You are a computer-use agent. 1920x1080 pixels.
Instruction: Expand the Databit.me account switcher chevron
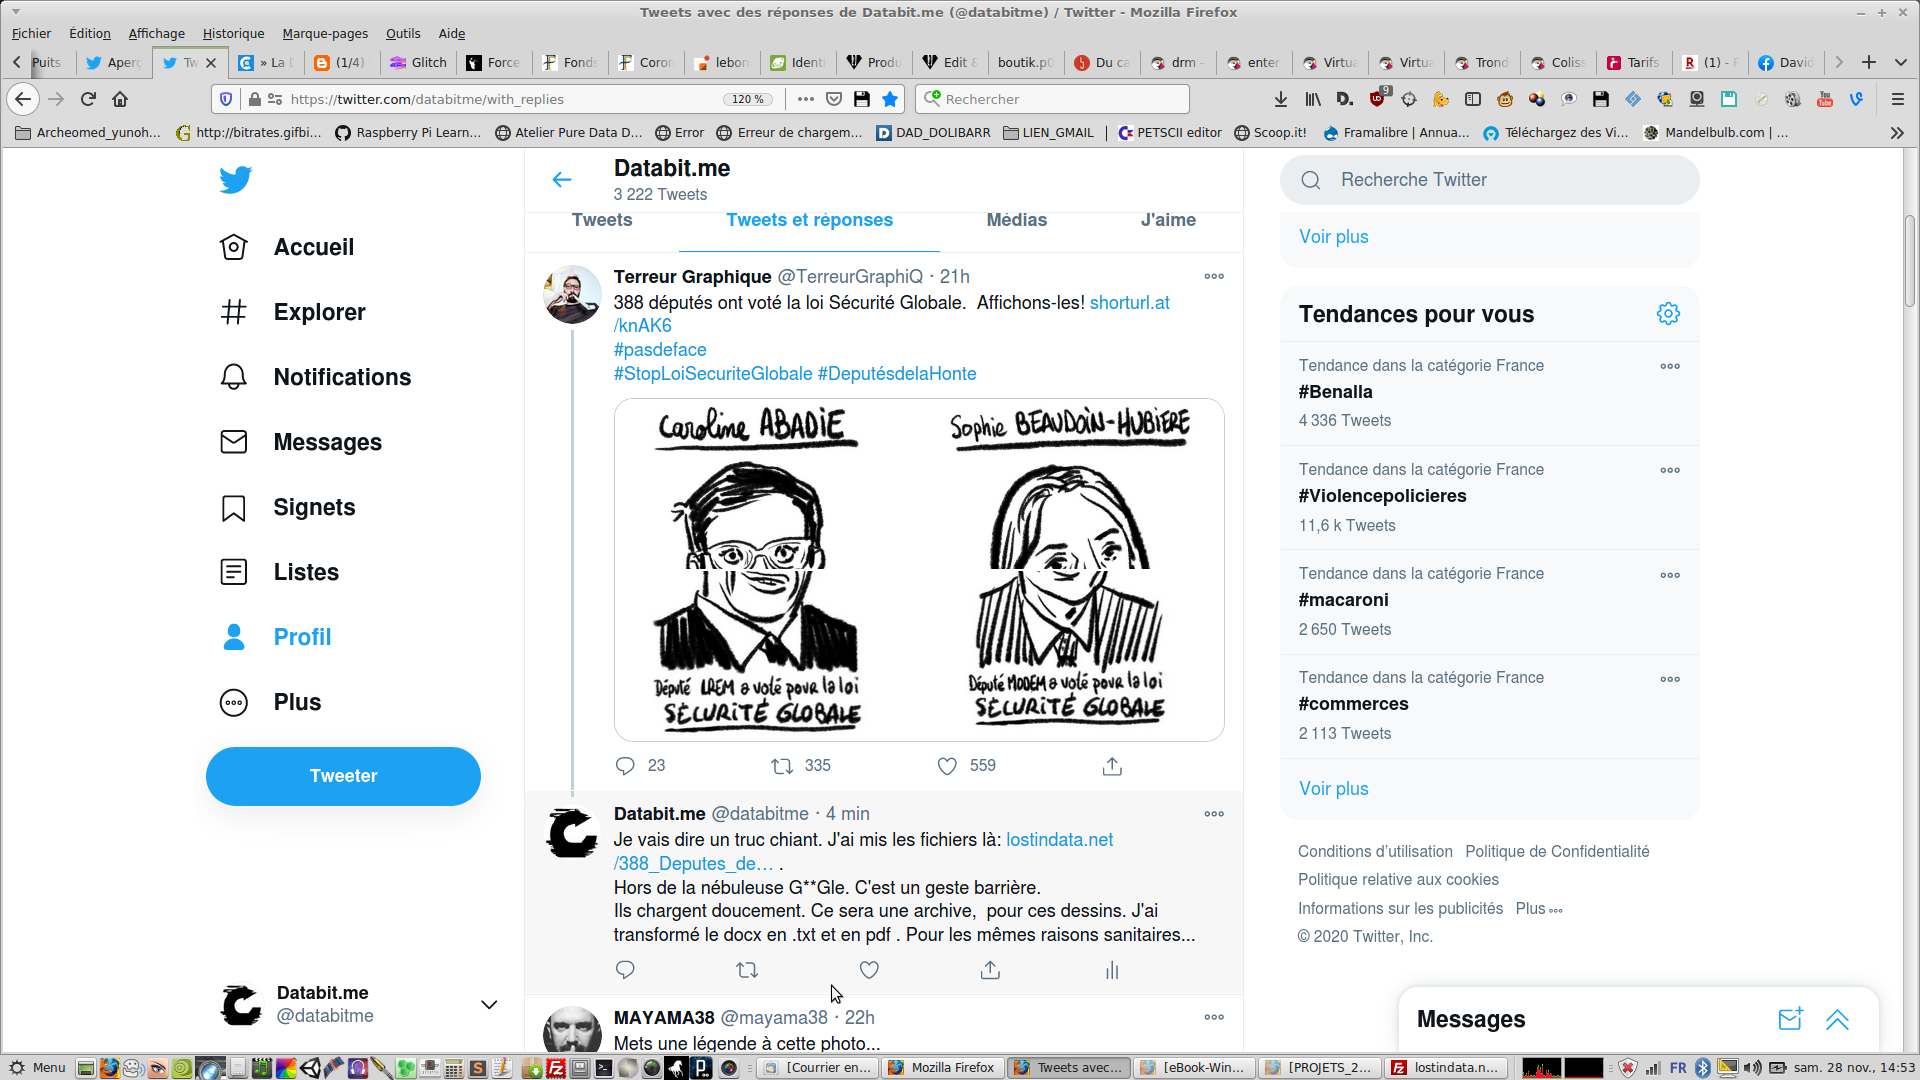click(x=489, y=1005)
